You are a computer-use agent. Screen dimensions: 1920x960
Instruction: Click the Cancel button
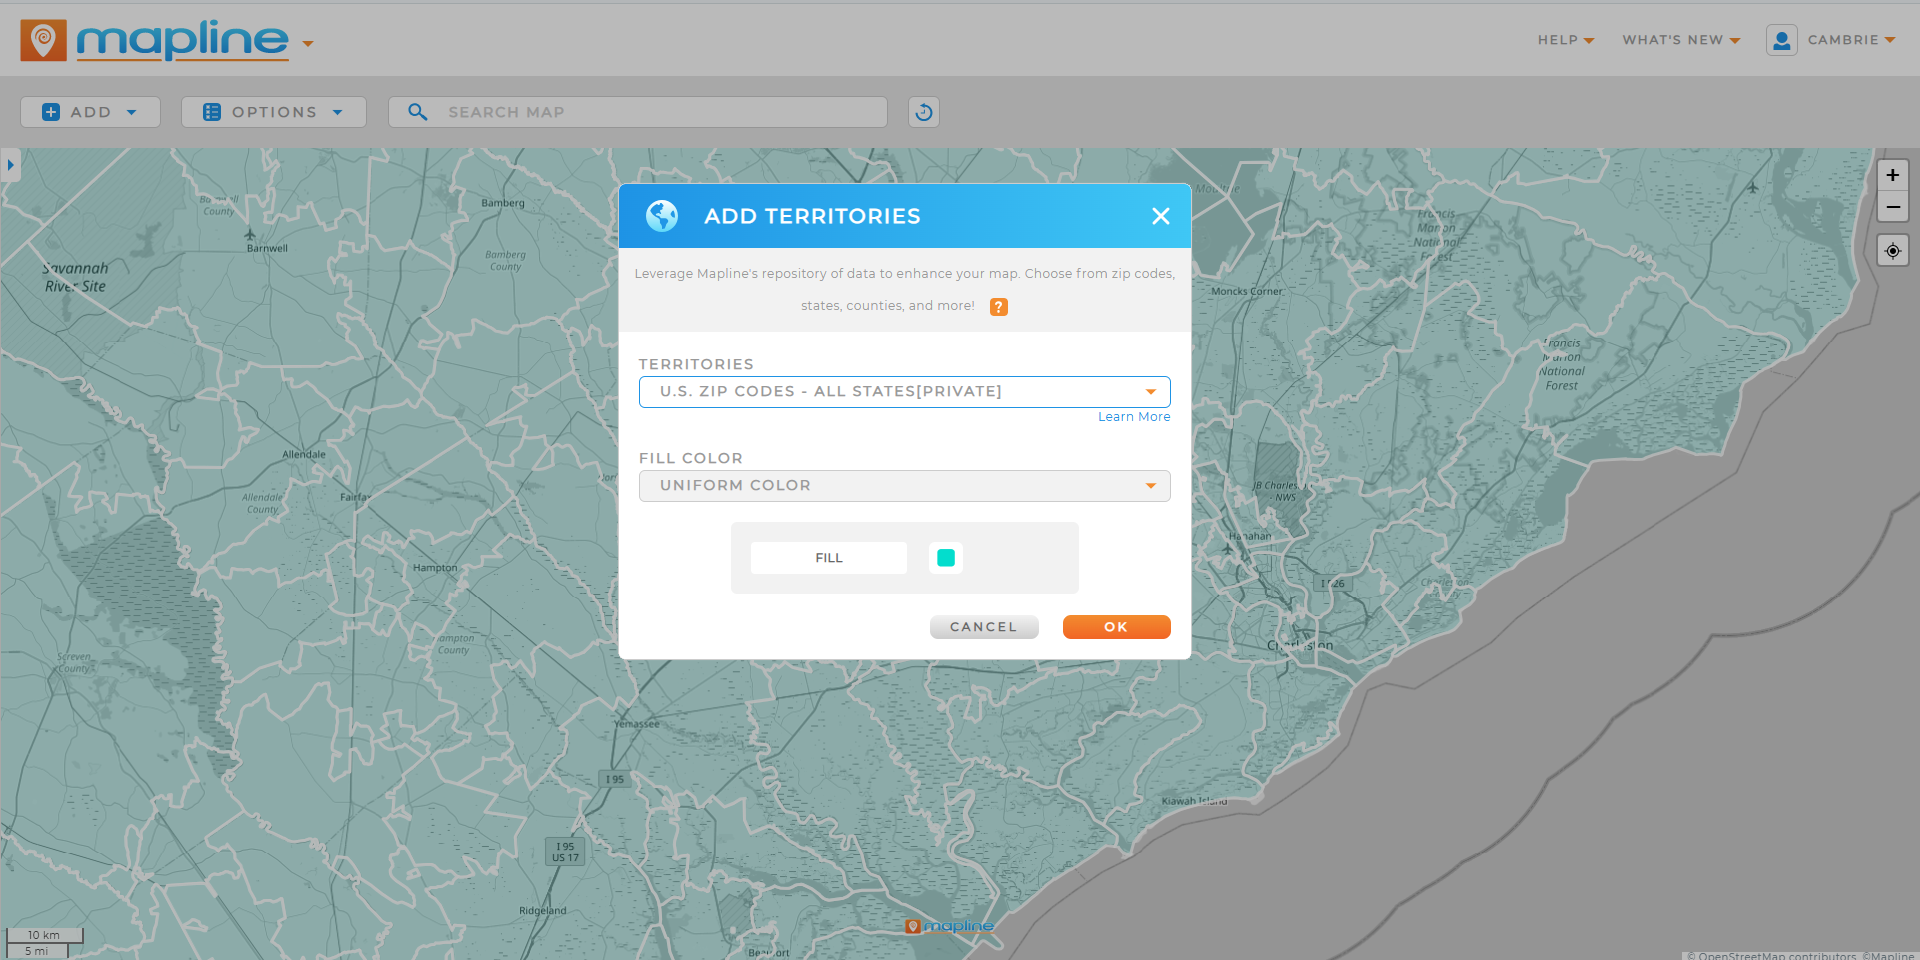pyautogui.click(x=983, y=627)
